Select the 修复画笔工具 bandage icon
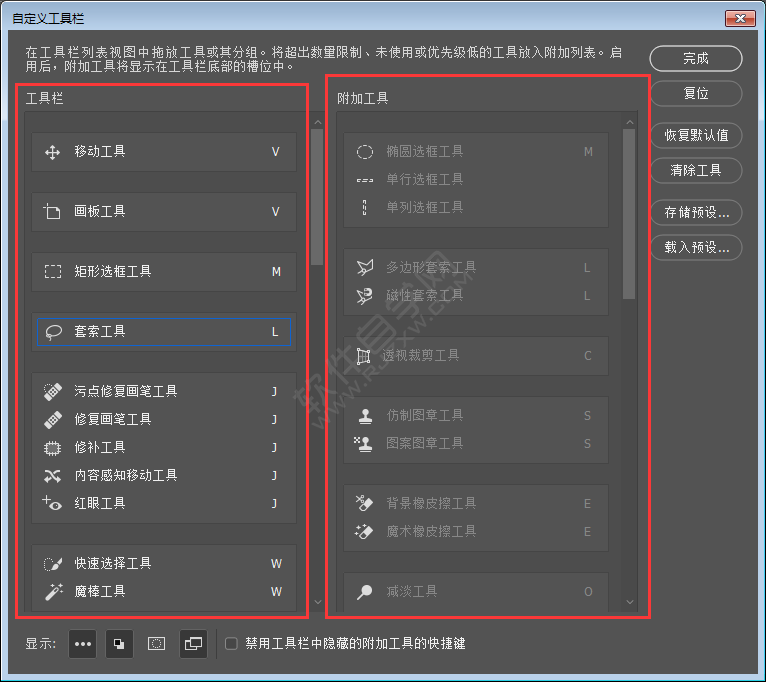This screenshot has height=682, width=766. (53, 420)
